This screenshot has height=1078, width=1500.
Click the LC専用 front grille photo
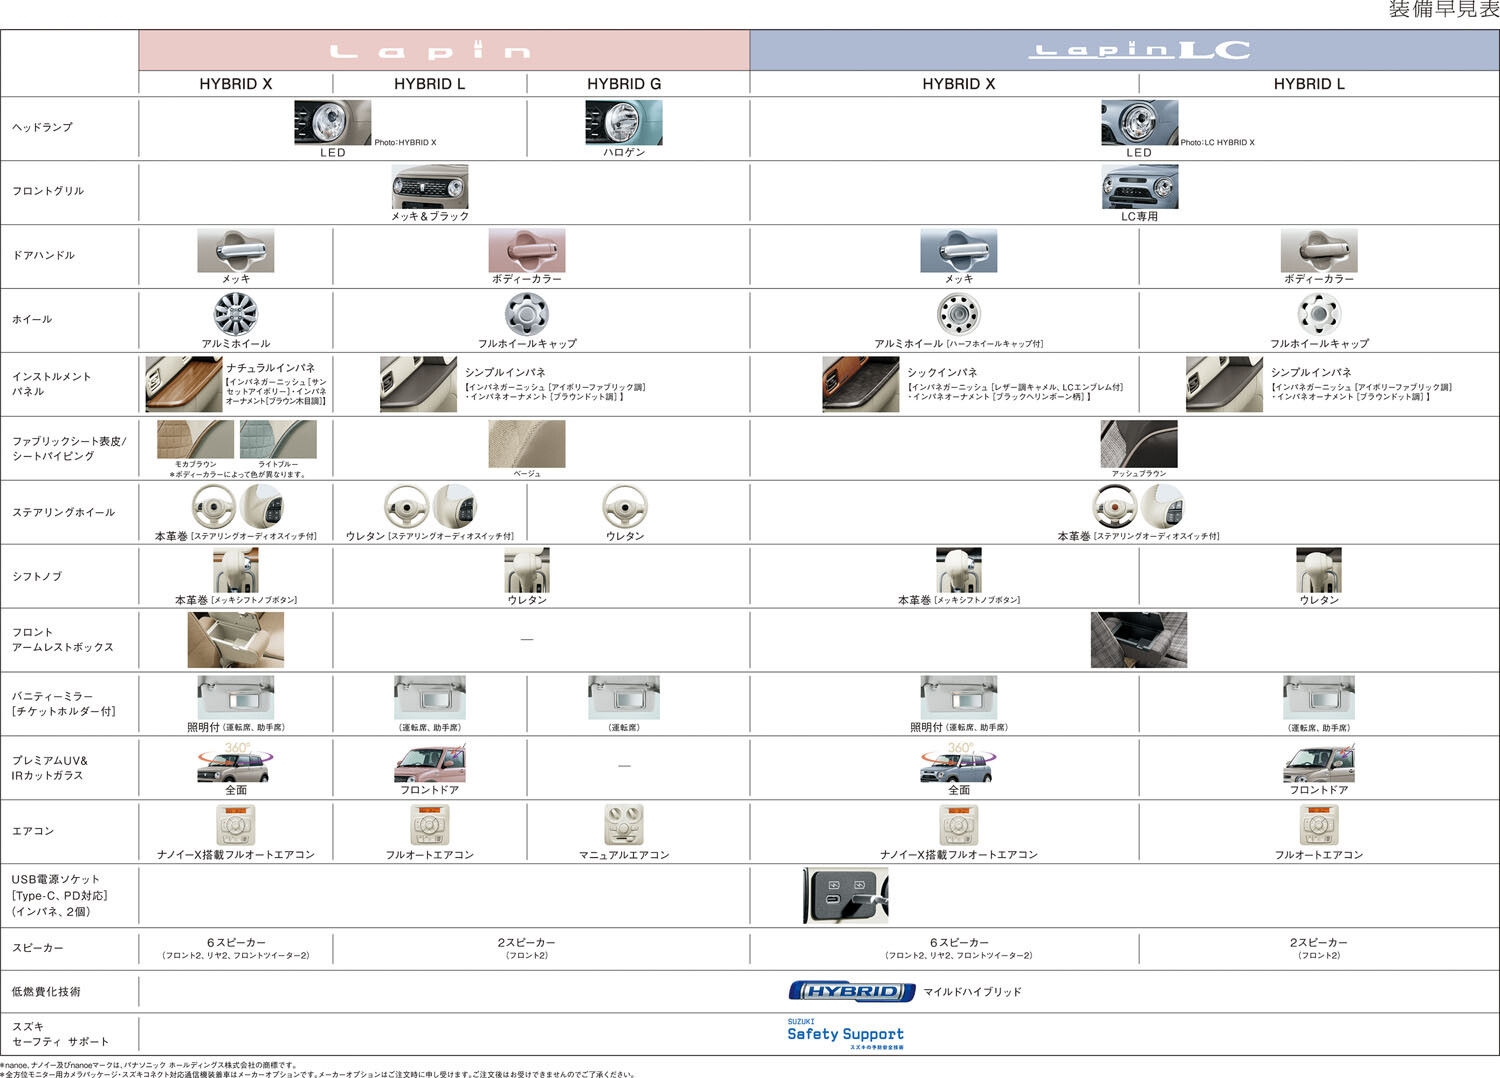tap(1139, 186)
